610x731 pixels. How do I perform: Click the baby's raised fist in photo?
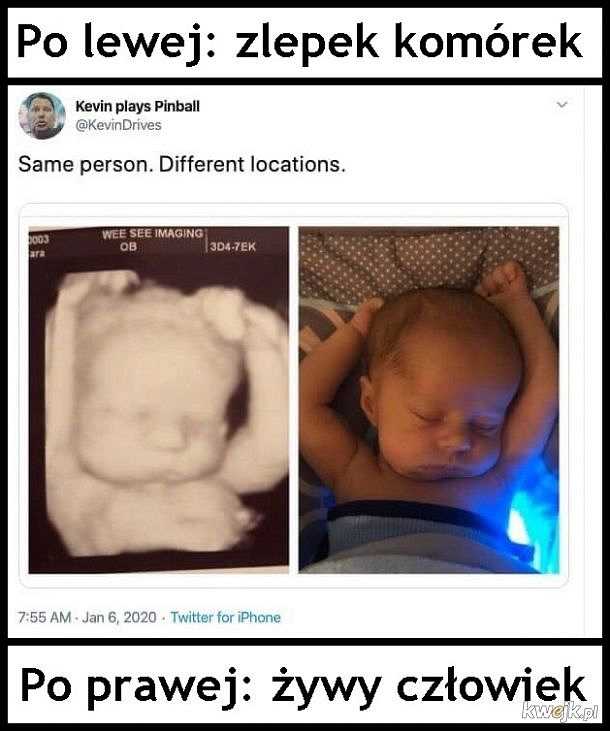point(503,280)
